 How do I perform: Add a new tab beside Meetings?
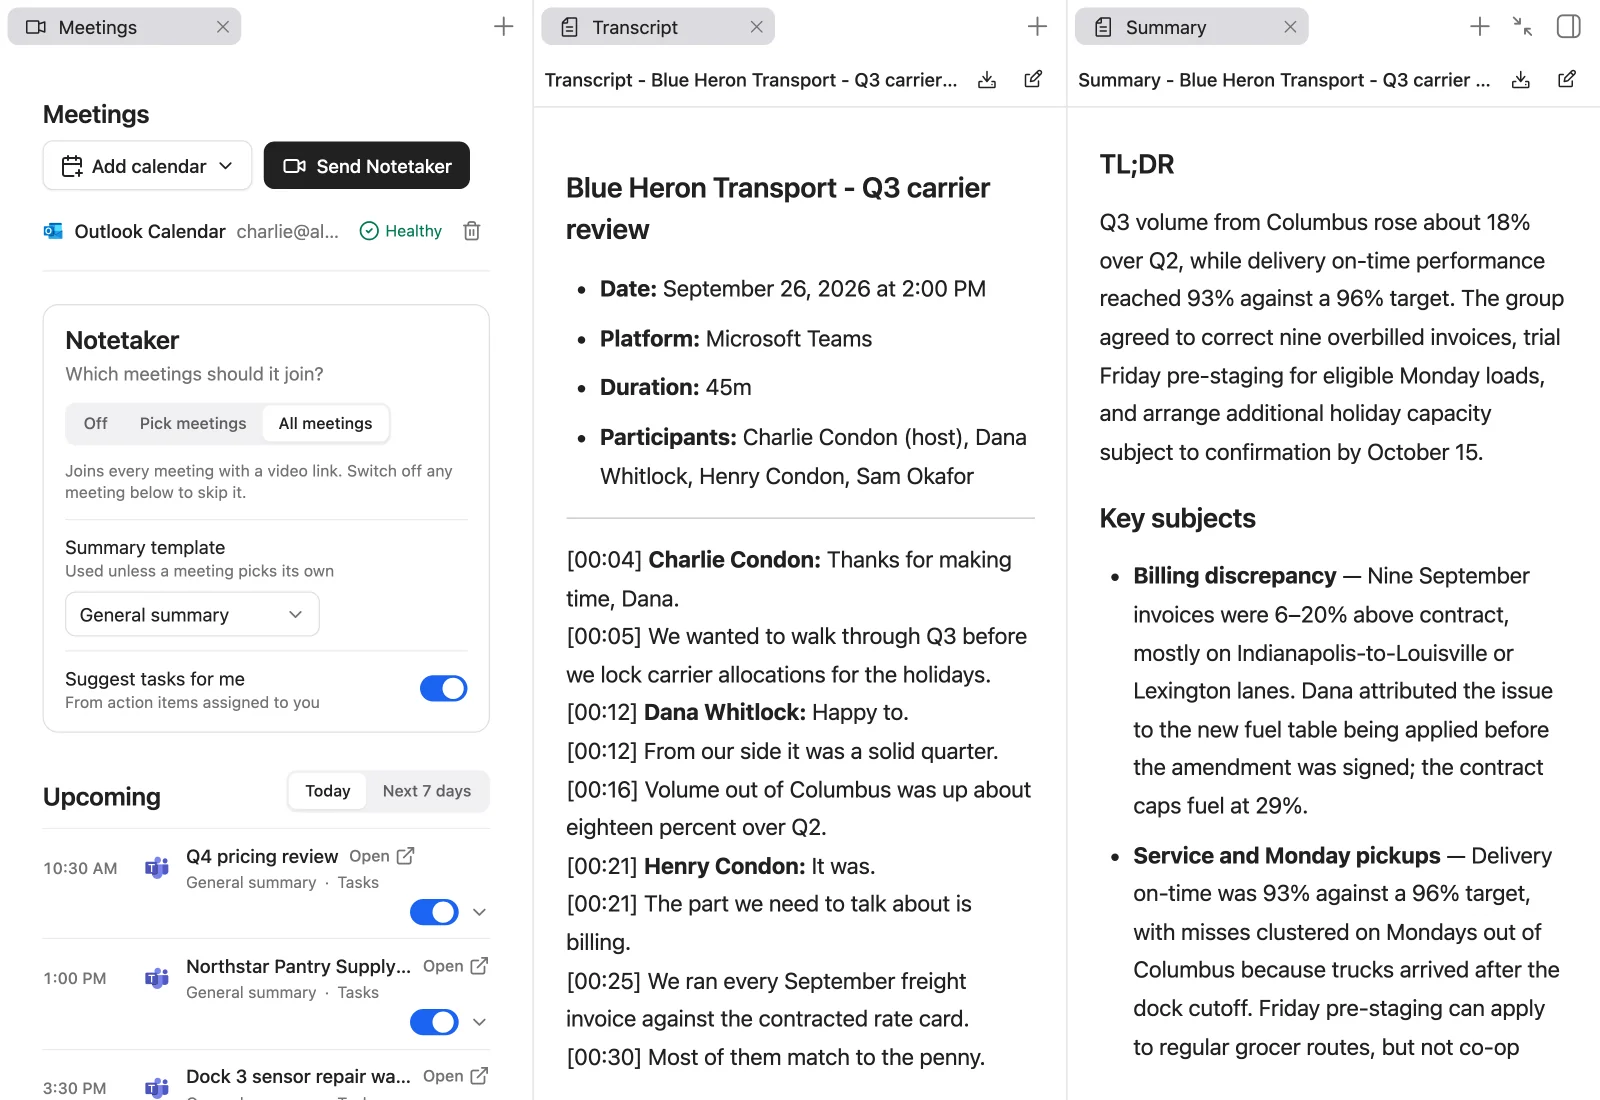pos(504,27)
